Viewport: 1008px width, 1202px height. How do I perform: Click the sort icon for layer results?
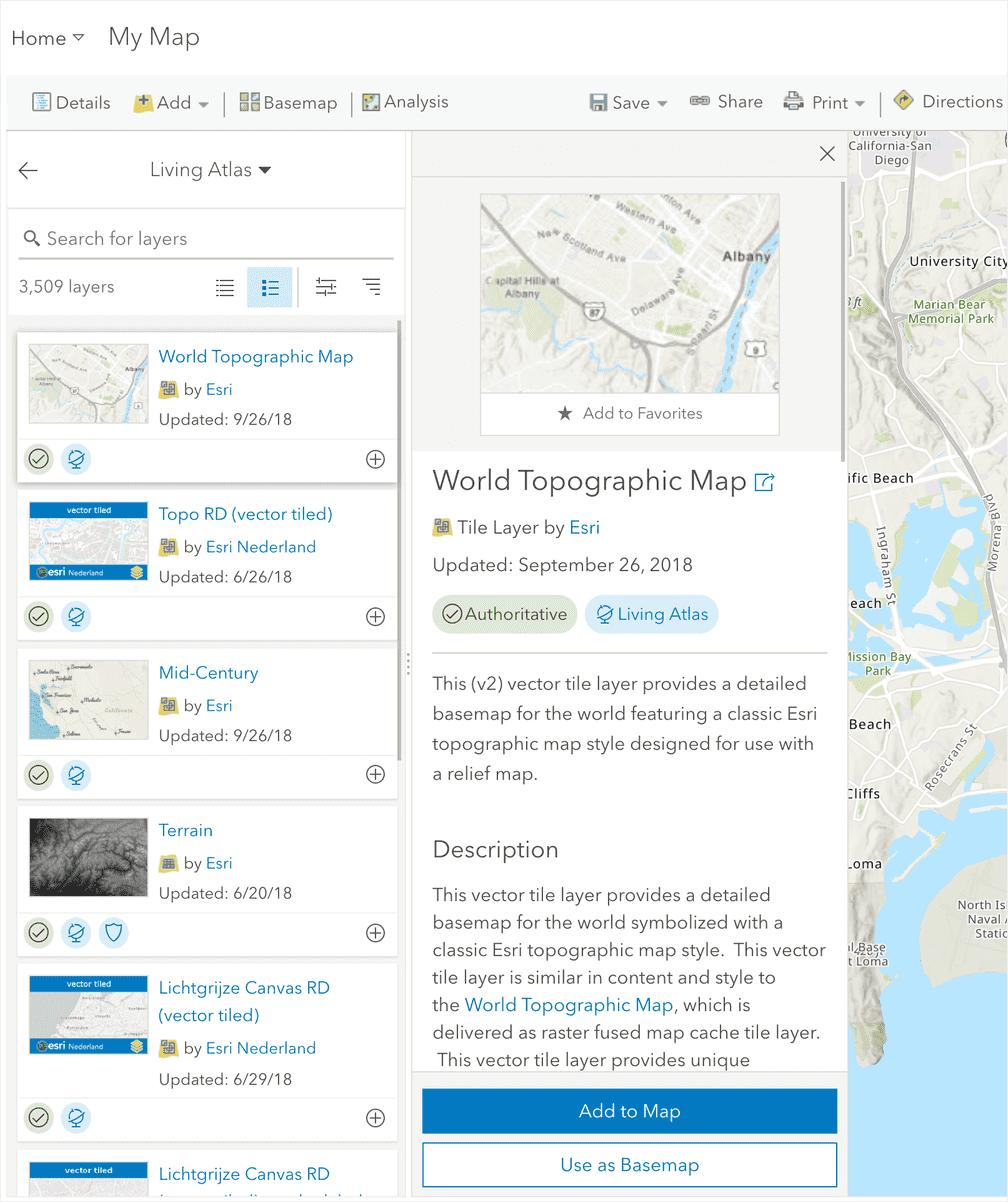[371, 287]
